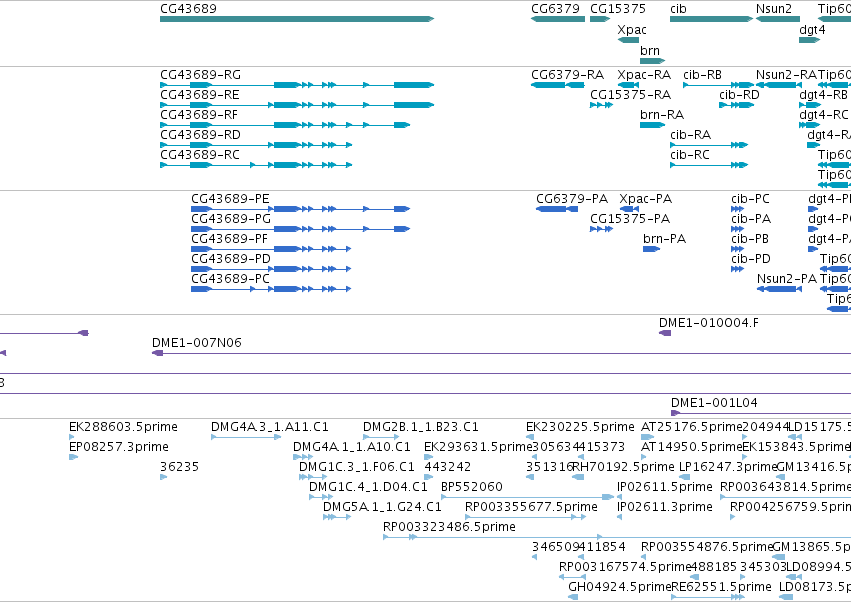Select protein CG43689-PF
The height and width of the screenshot is (602, 851).
pyautogui.click(x=271, y=249)
